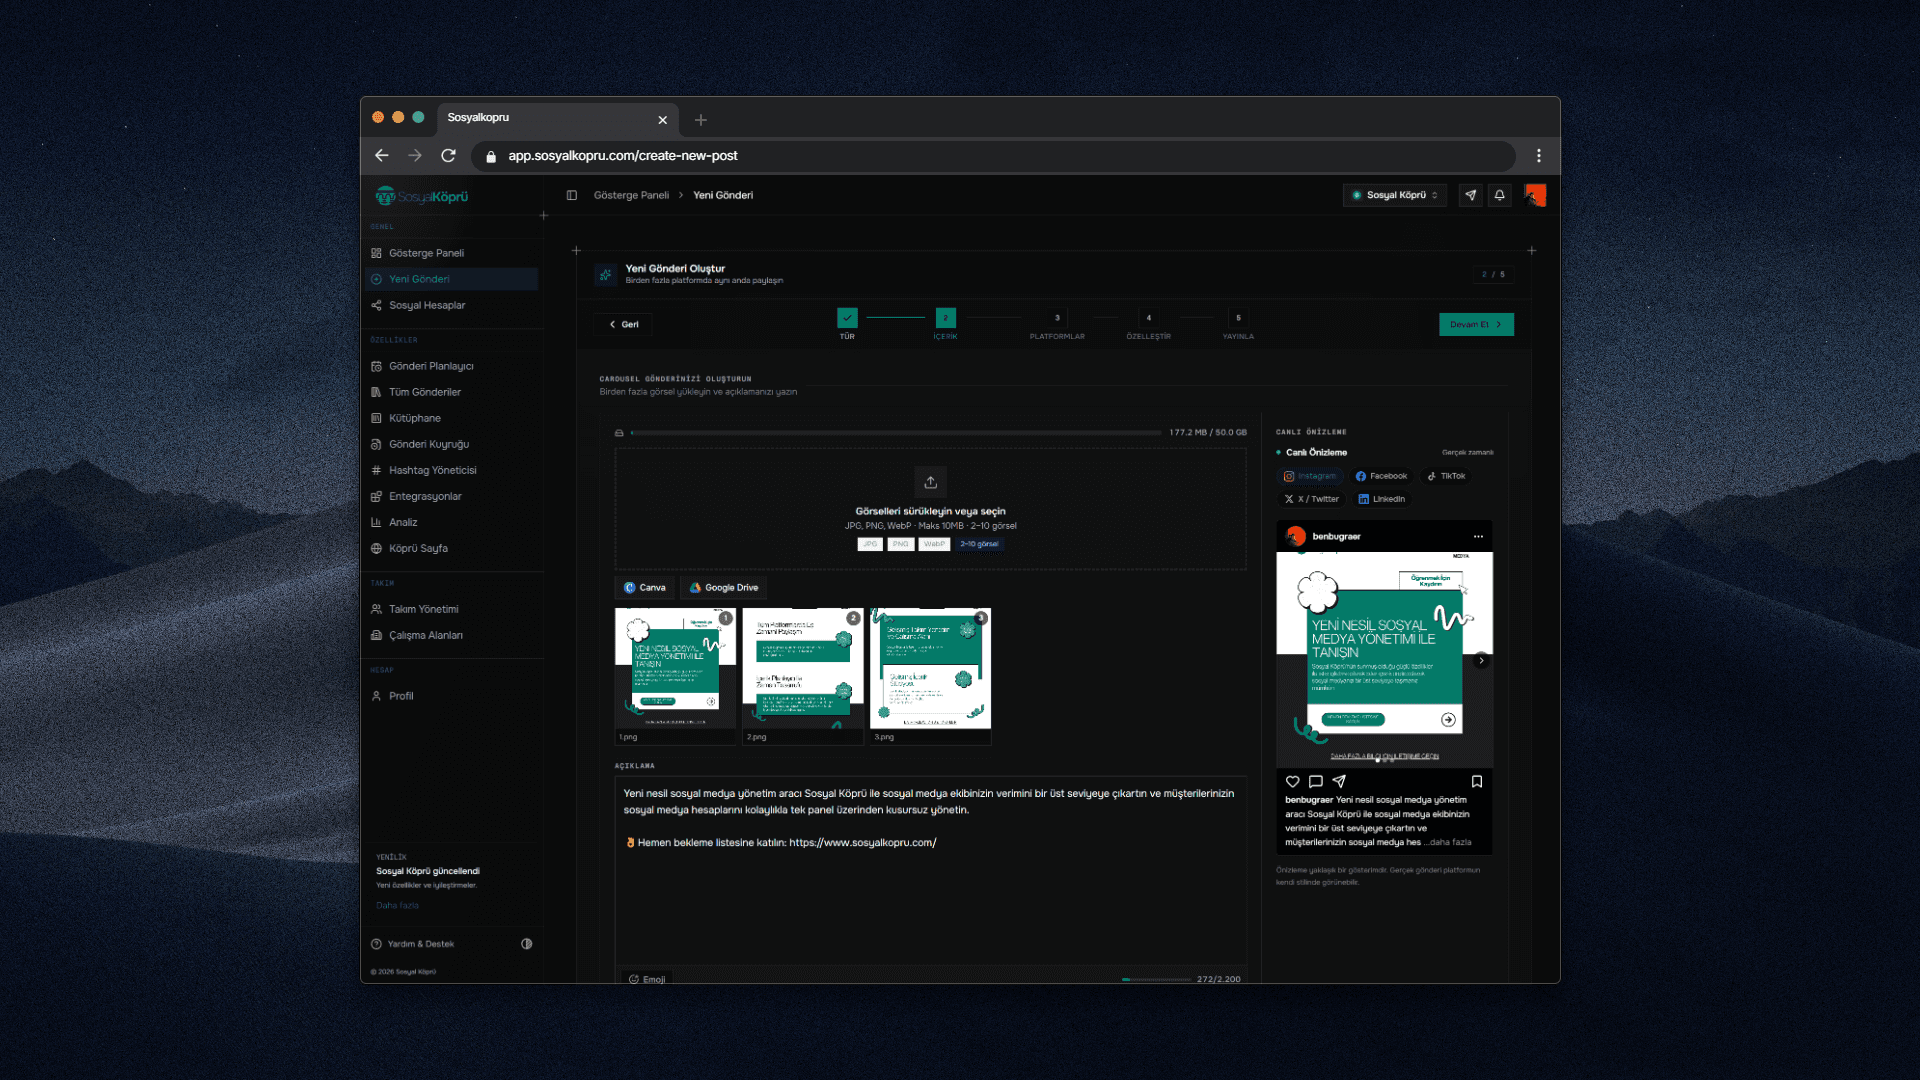Click the benbugraer profile name in preview
This screenshot has height=1080, width=1920.
[x=1336, y=537]
